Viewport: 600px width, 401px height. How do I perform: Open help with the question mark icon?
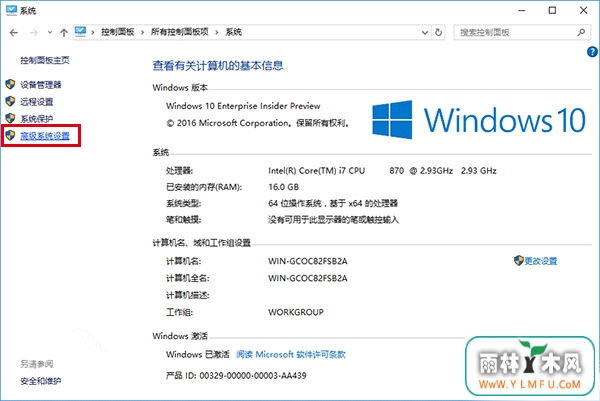(592, 52)
